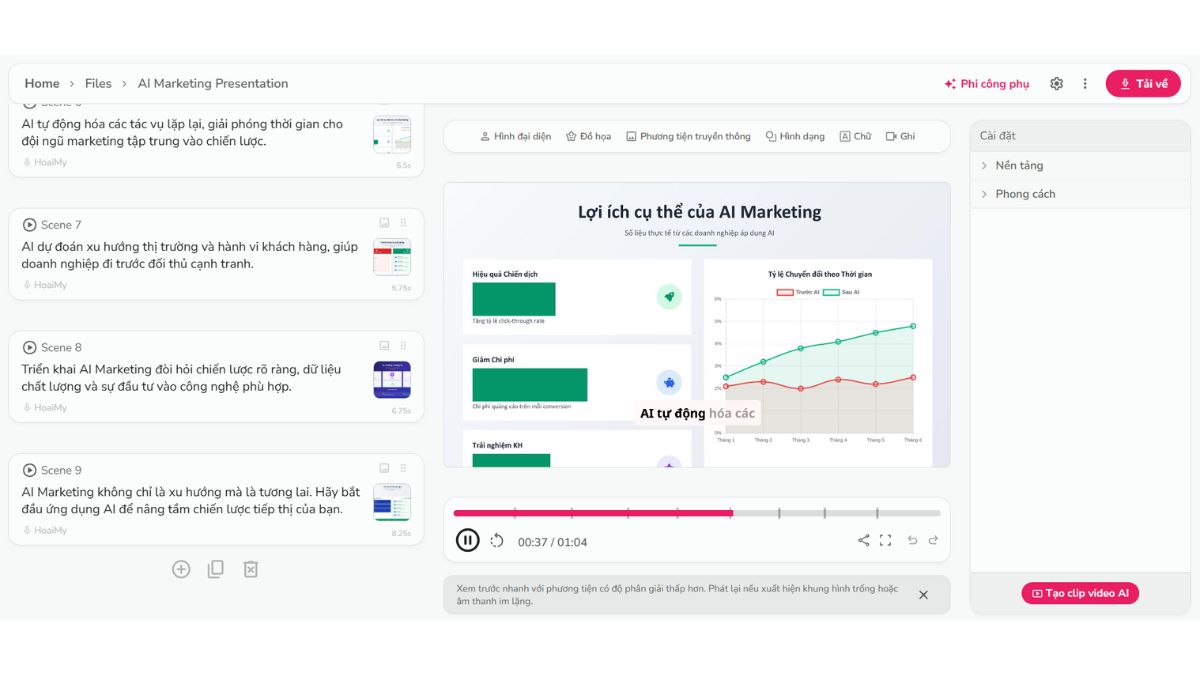The image size is (1200, 675).
Task: Grab the drag handle of Scene 9
Action: (404, 468)
